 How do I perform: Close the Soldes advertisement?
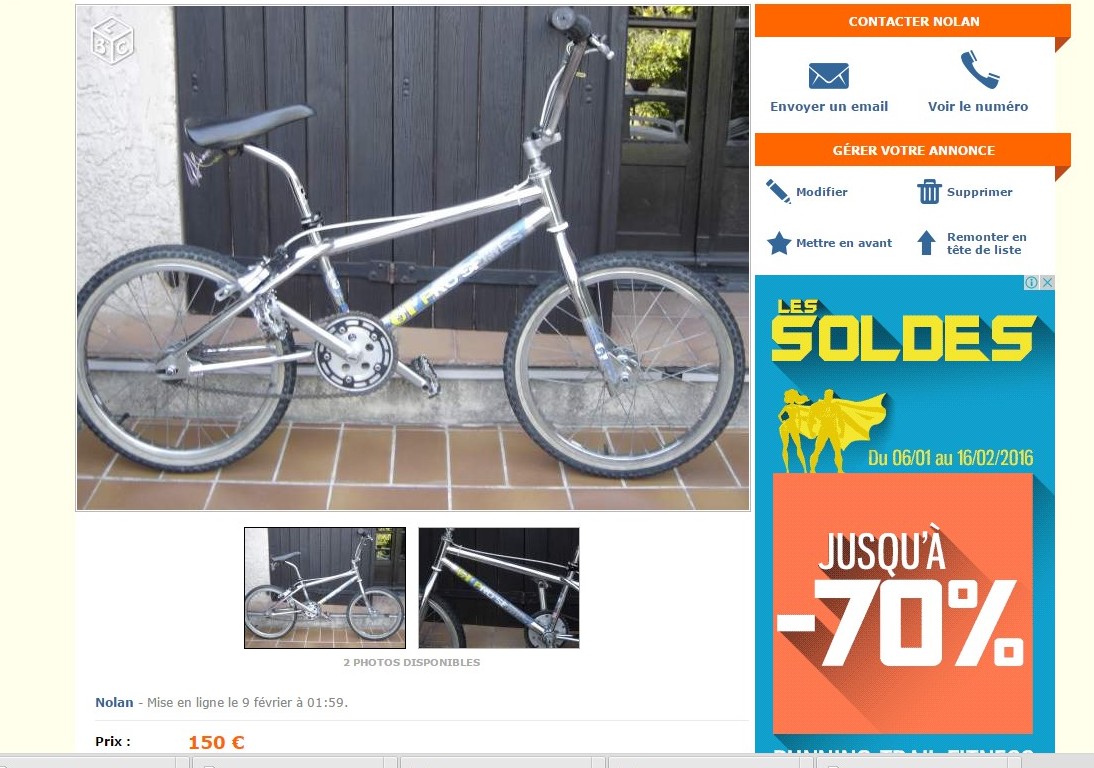[1047, 283]
